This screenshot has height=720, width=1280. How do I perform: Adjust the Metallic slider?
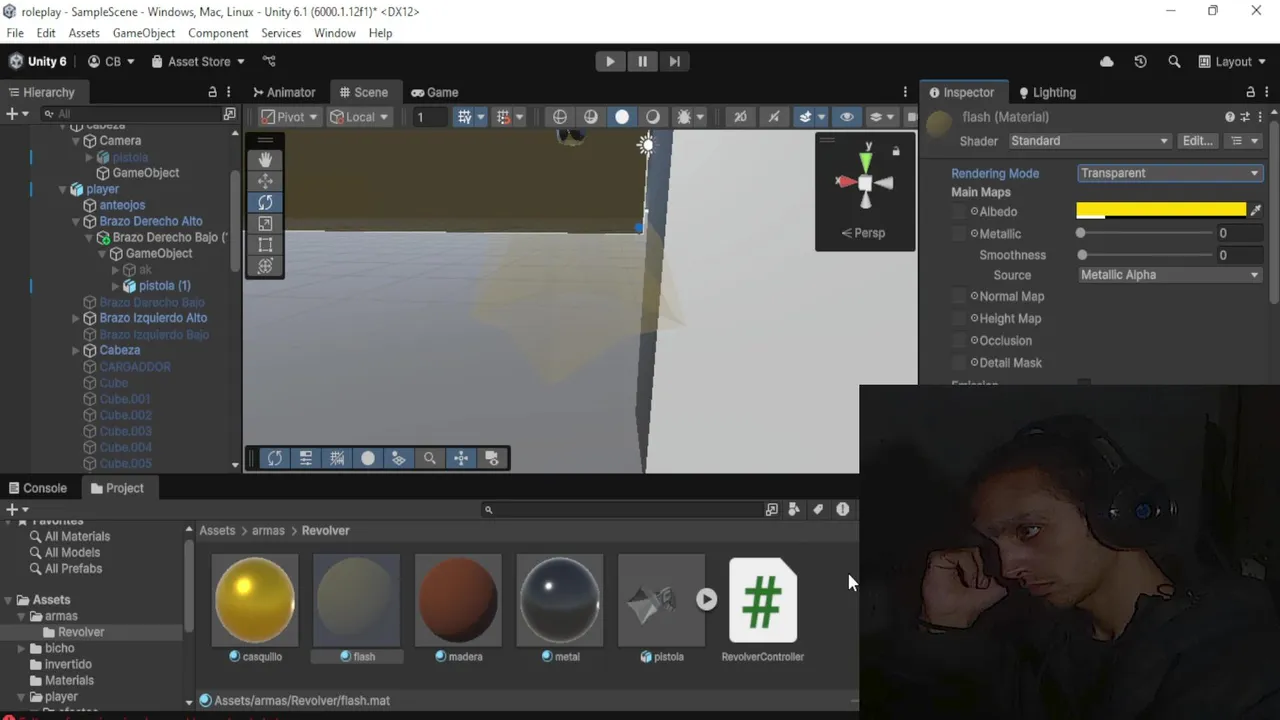[x=1146, y=233]
